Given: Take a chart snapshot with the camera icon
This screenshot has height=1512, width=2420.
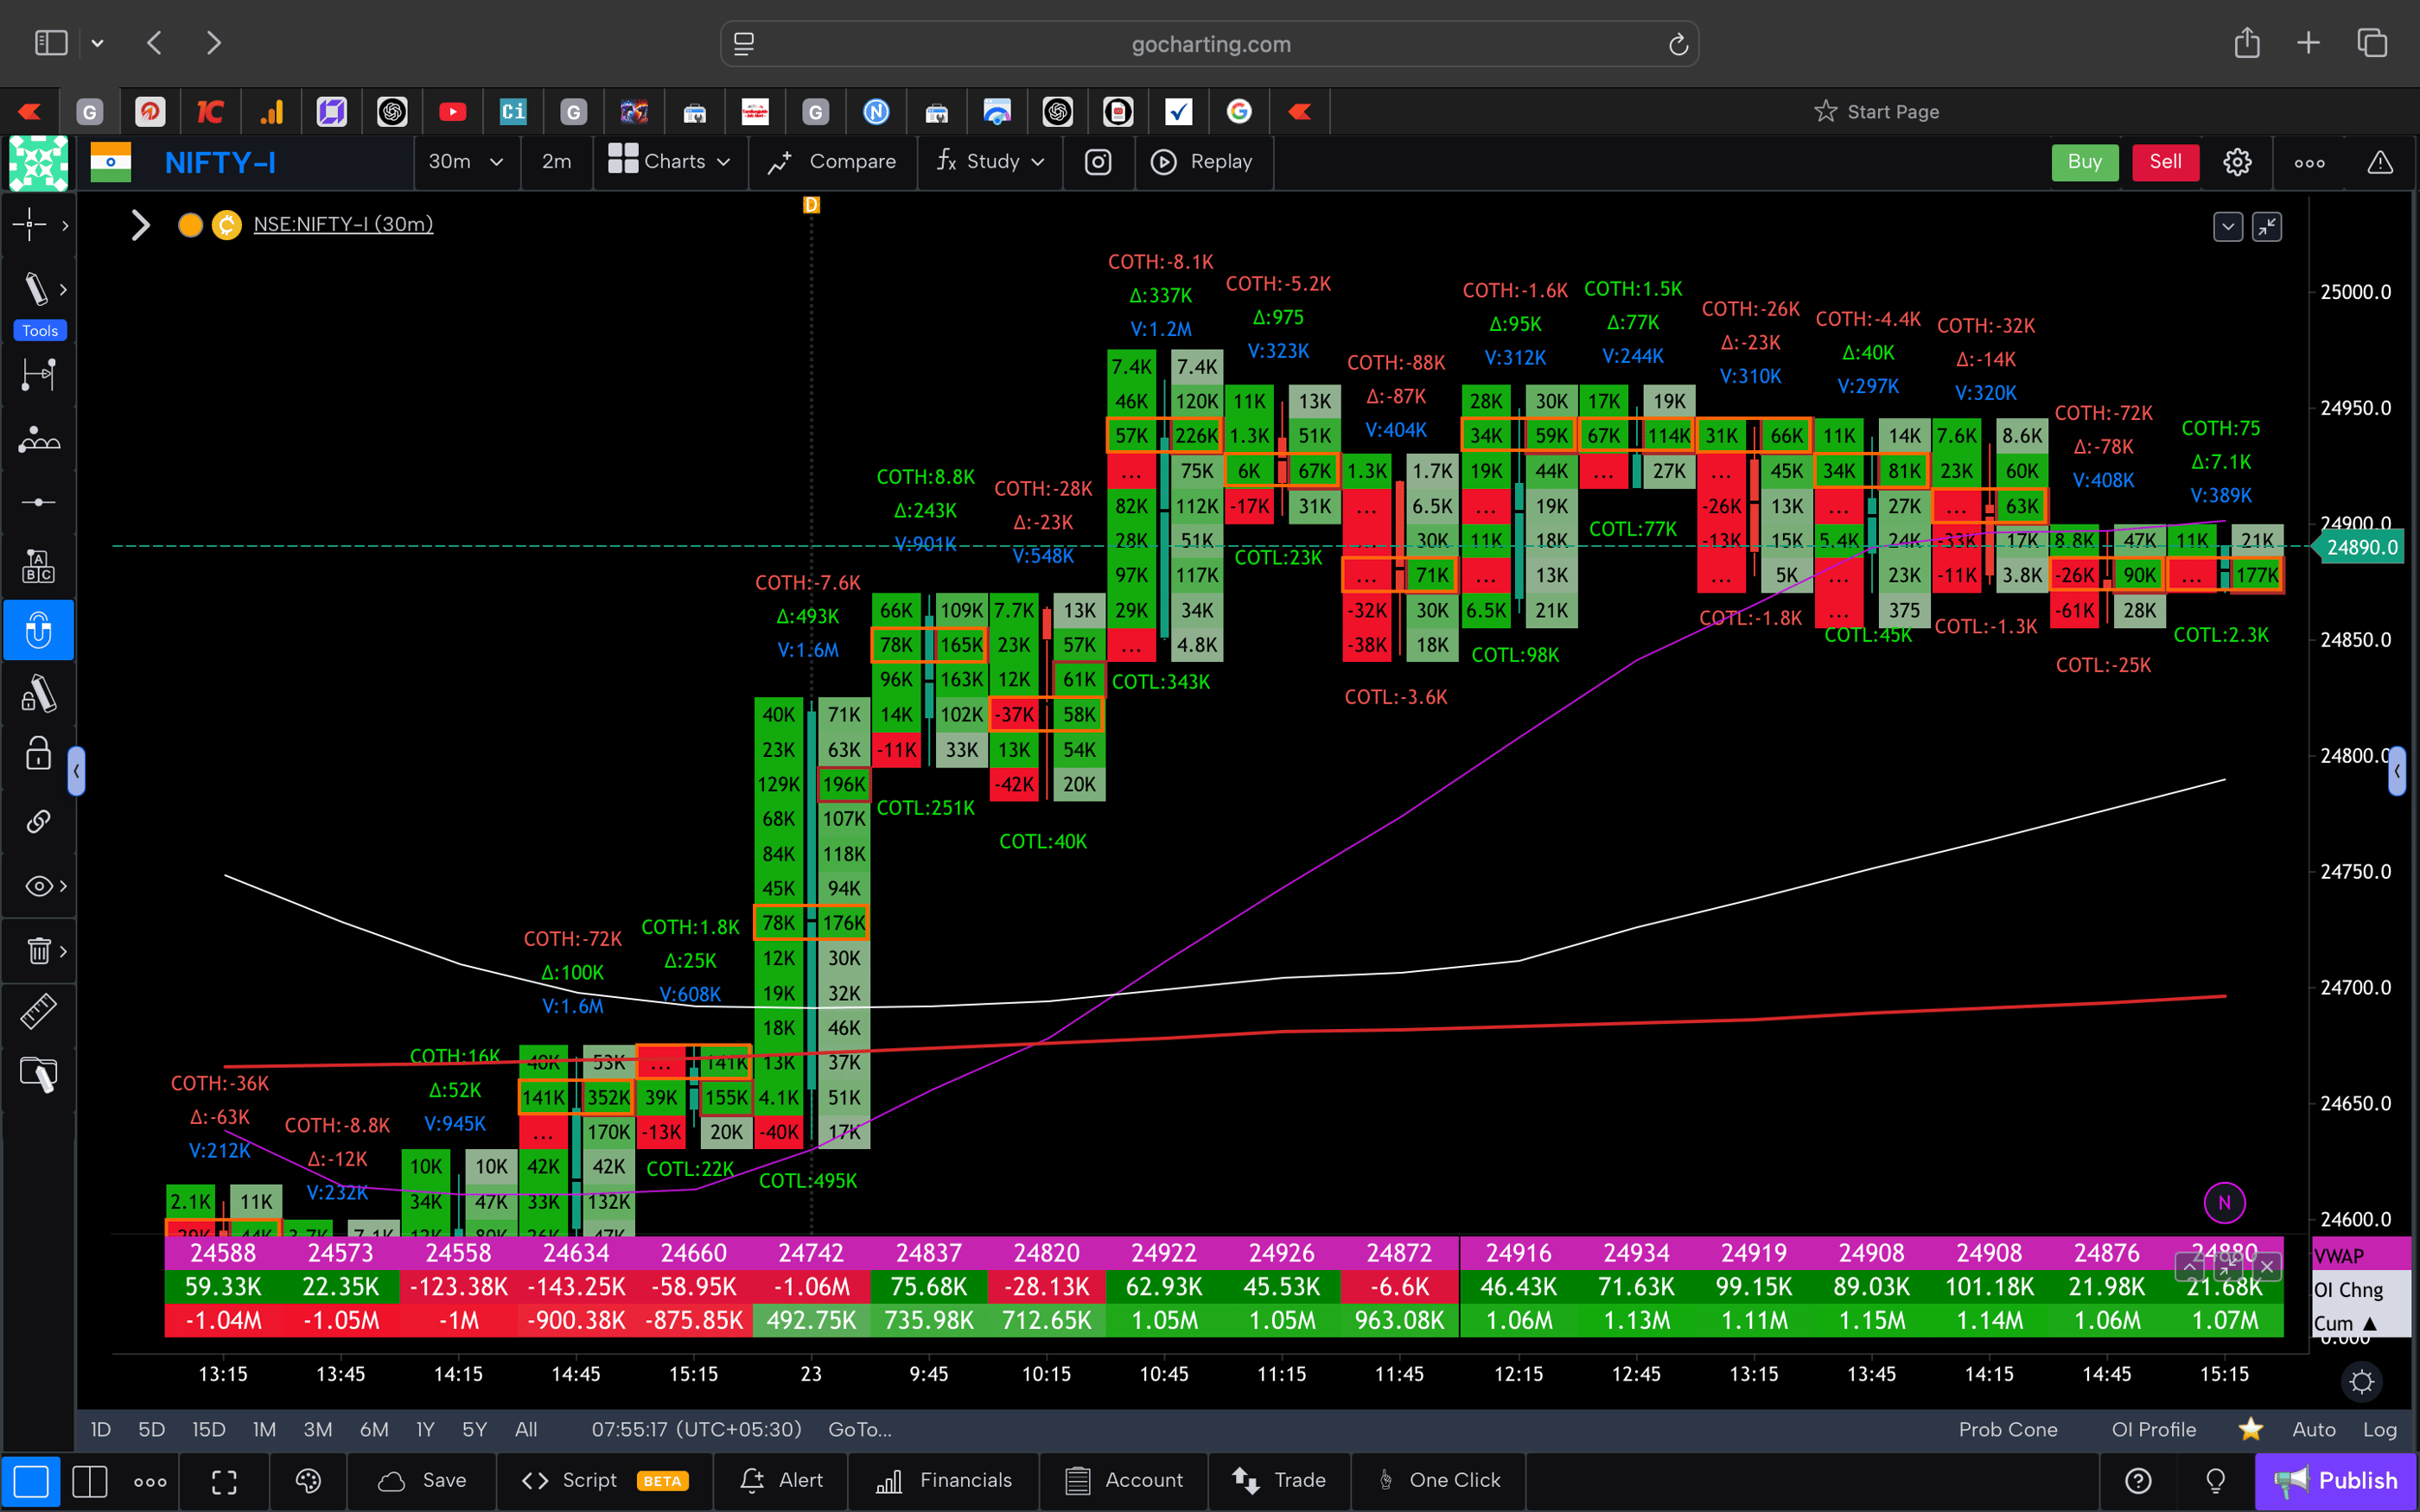Looking at the screenshot, I should coord(1098,162).
